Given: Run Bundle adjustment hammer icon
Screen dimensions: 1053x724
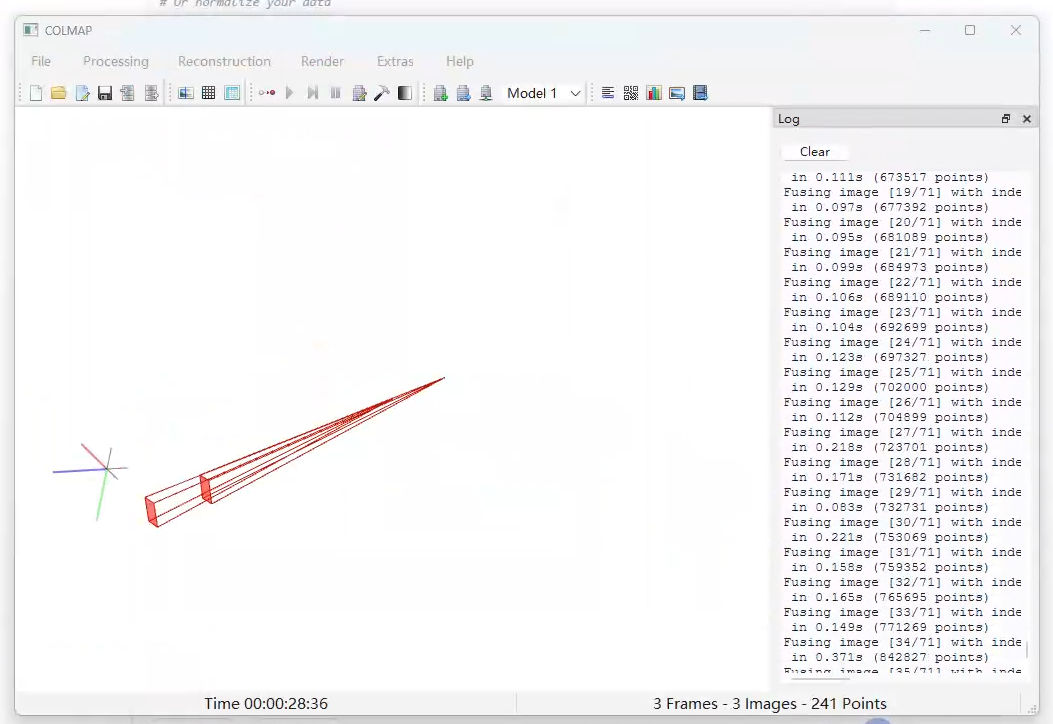Looking at the screenshot, I should [382, 93].
